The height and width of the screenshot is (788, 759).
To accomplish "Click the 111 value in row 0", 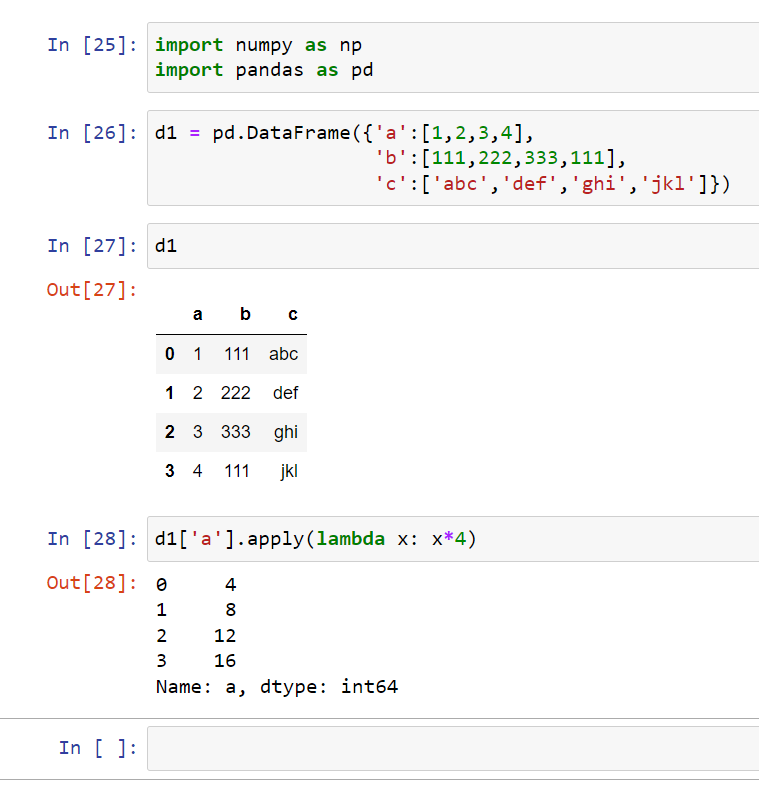I will pyautogui.click(x=237, y=354).
